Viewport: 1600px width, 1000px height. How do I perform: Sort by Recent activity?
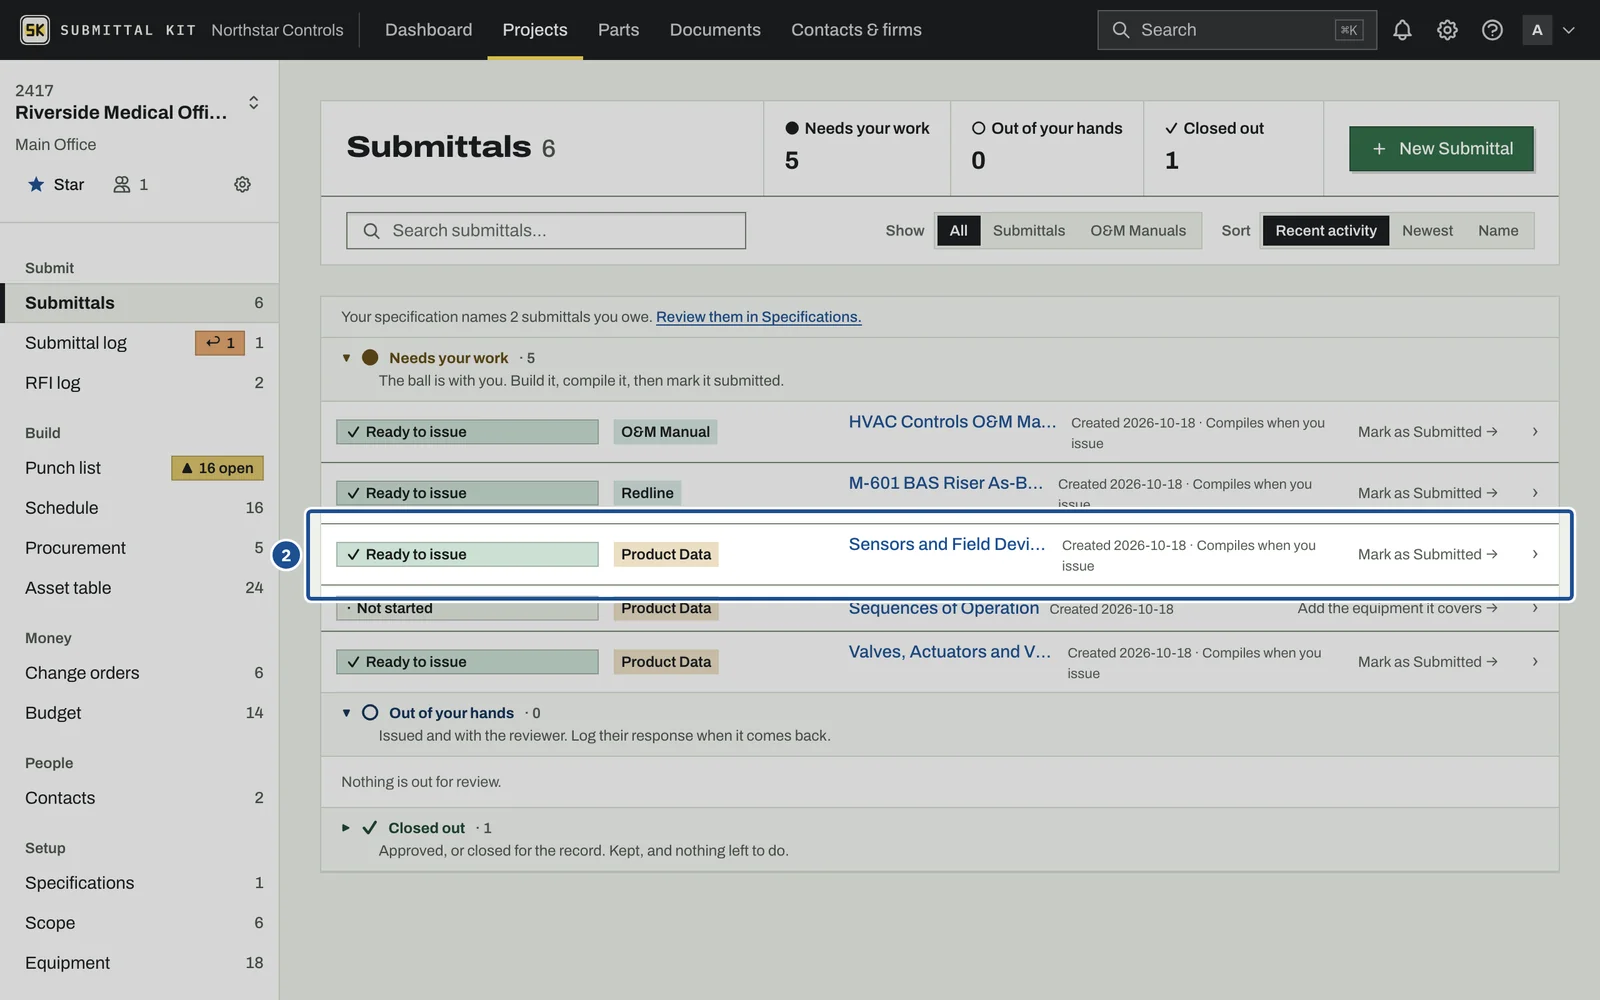point(1326,231)
